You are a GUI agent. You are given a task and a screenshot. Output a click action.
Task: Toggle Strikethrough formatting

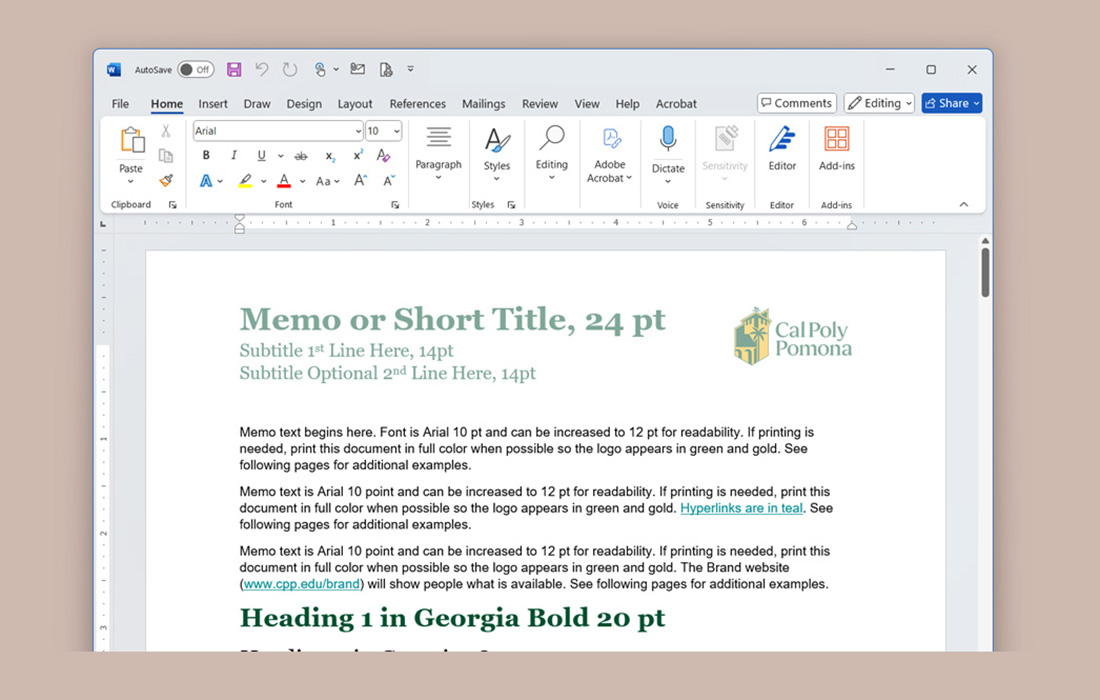point(301,156)
